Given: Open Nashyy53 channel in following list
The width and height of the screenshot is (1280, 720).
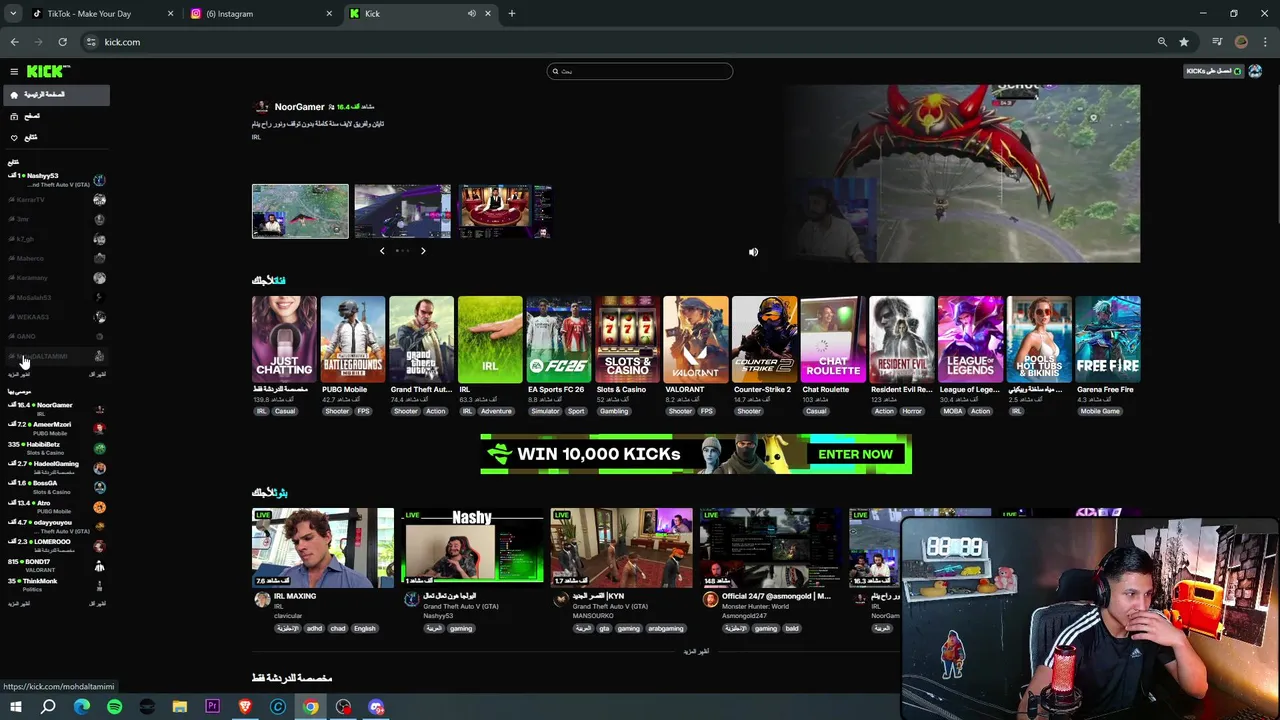Looking at the screenshot, I should coord(55,180).
